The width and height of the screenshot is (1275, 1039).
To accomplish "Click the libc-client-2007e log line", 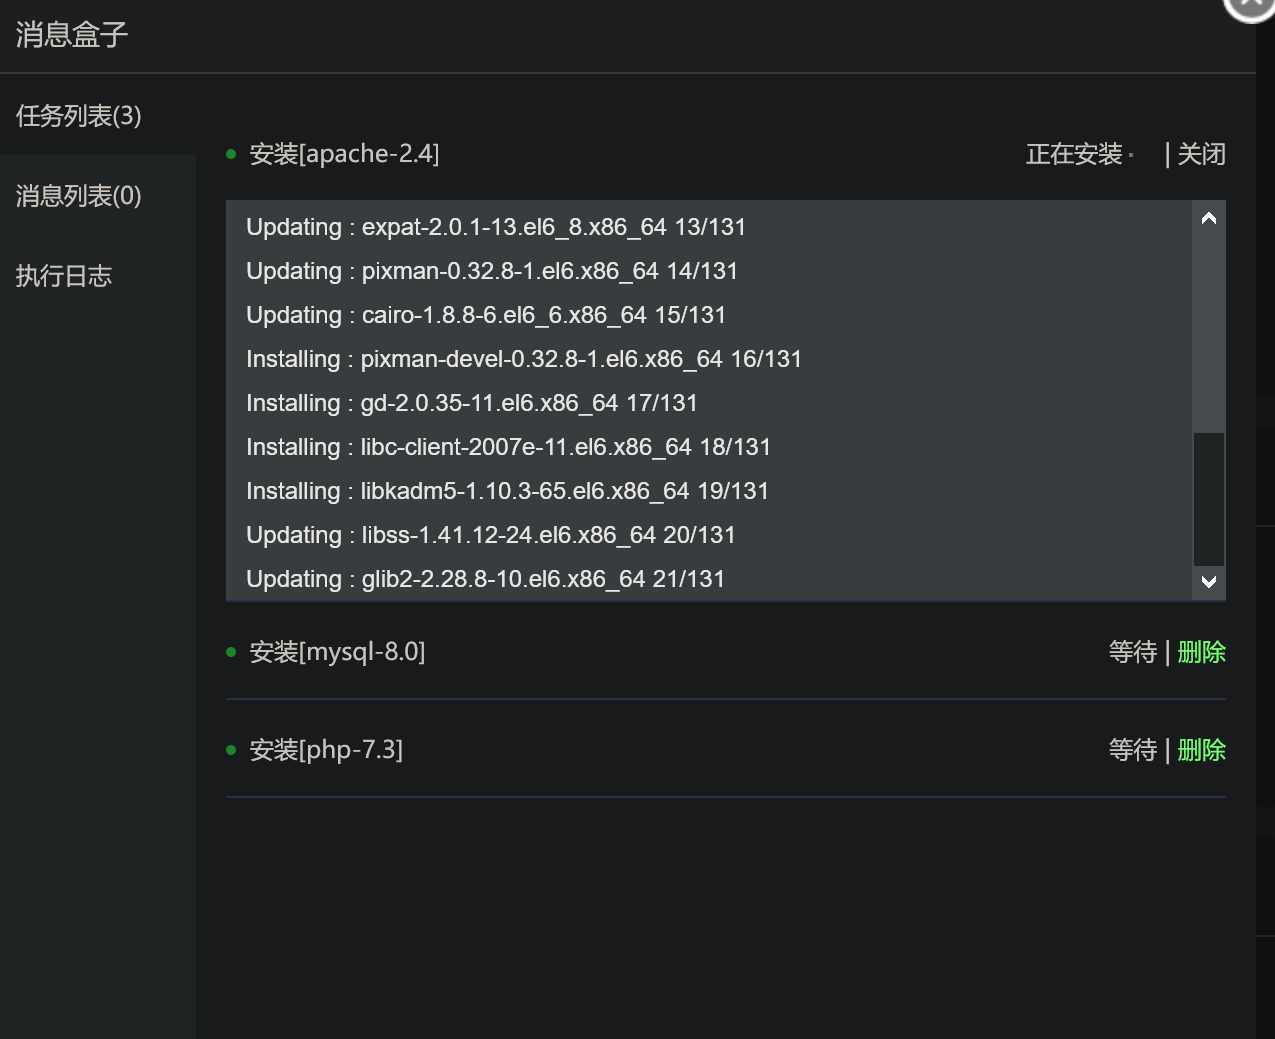I will tap(509, 447).
